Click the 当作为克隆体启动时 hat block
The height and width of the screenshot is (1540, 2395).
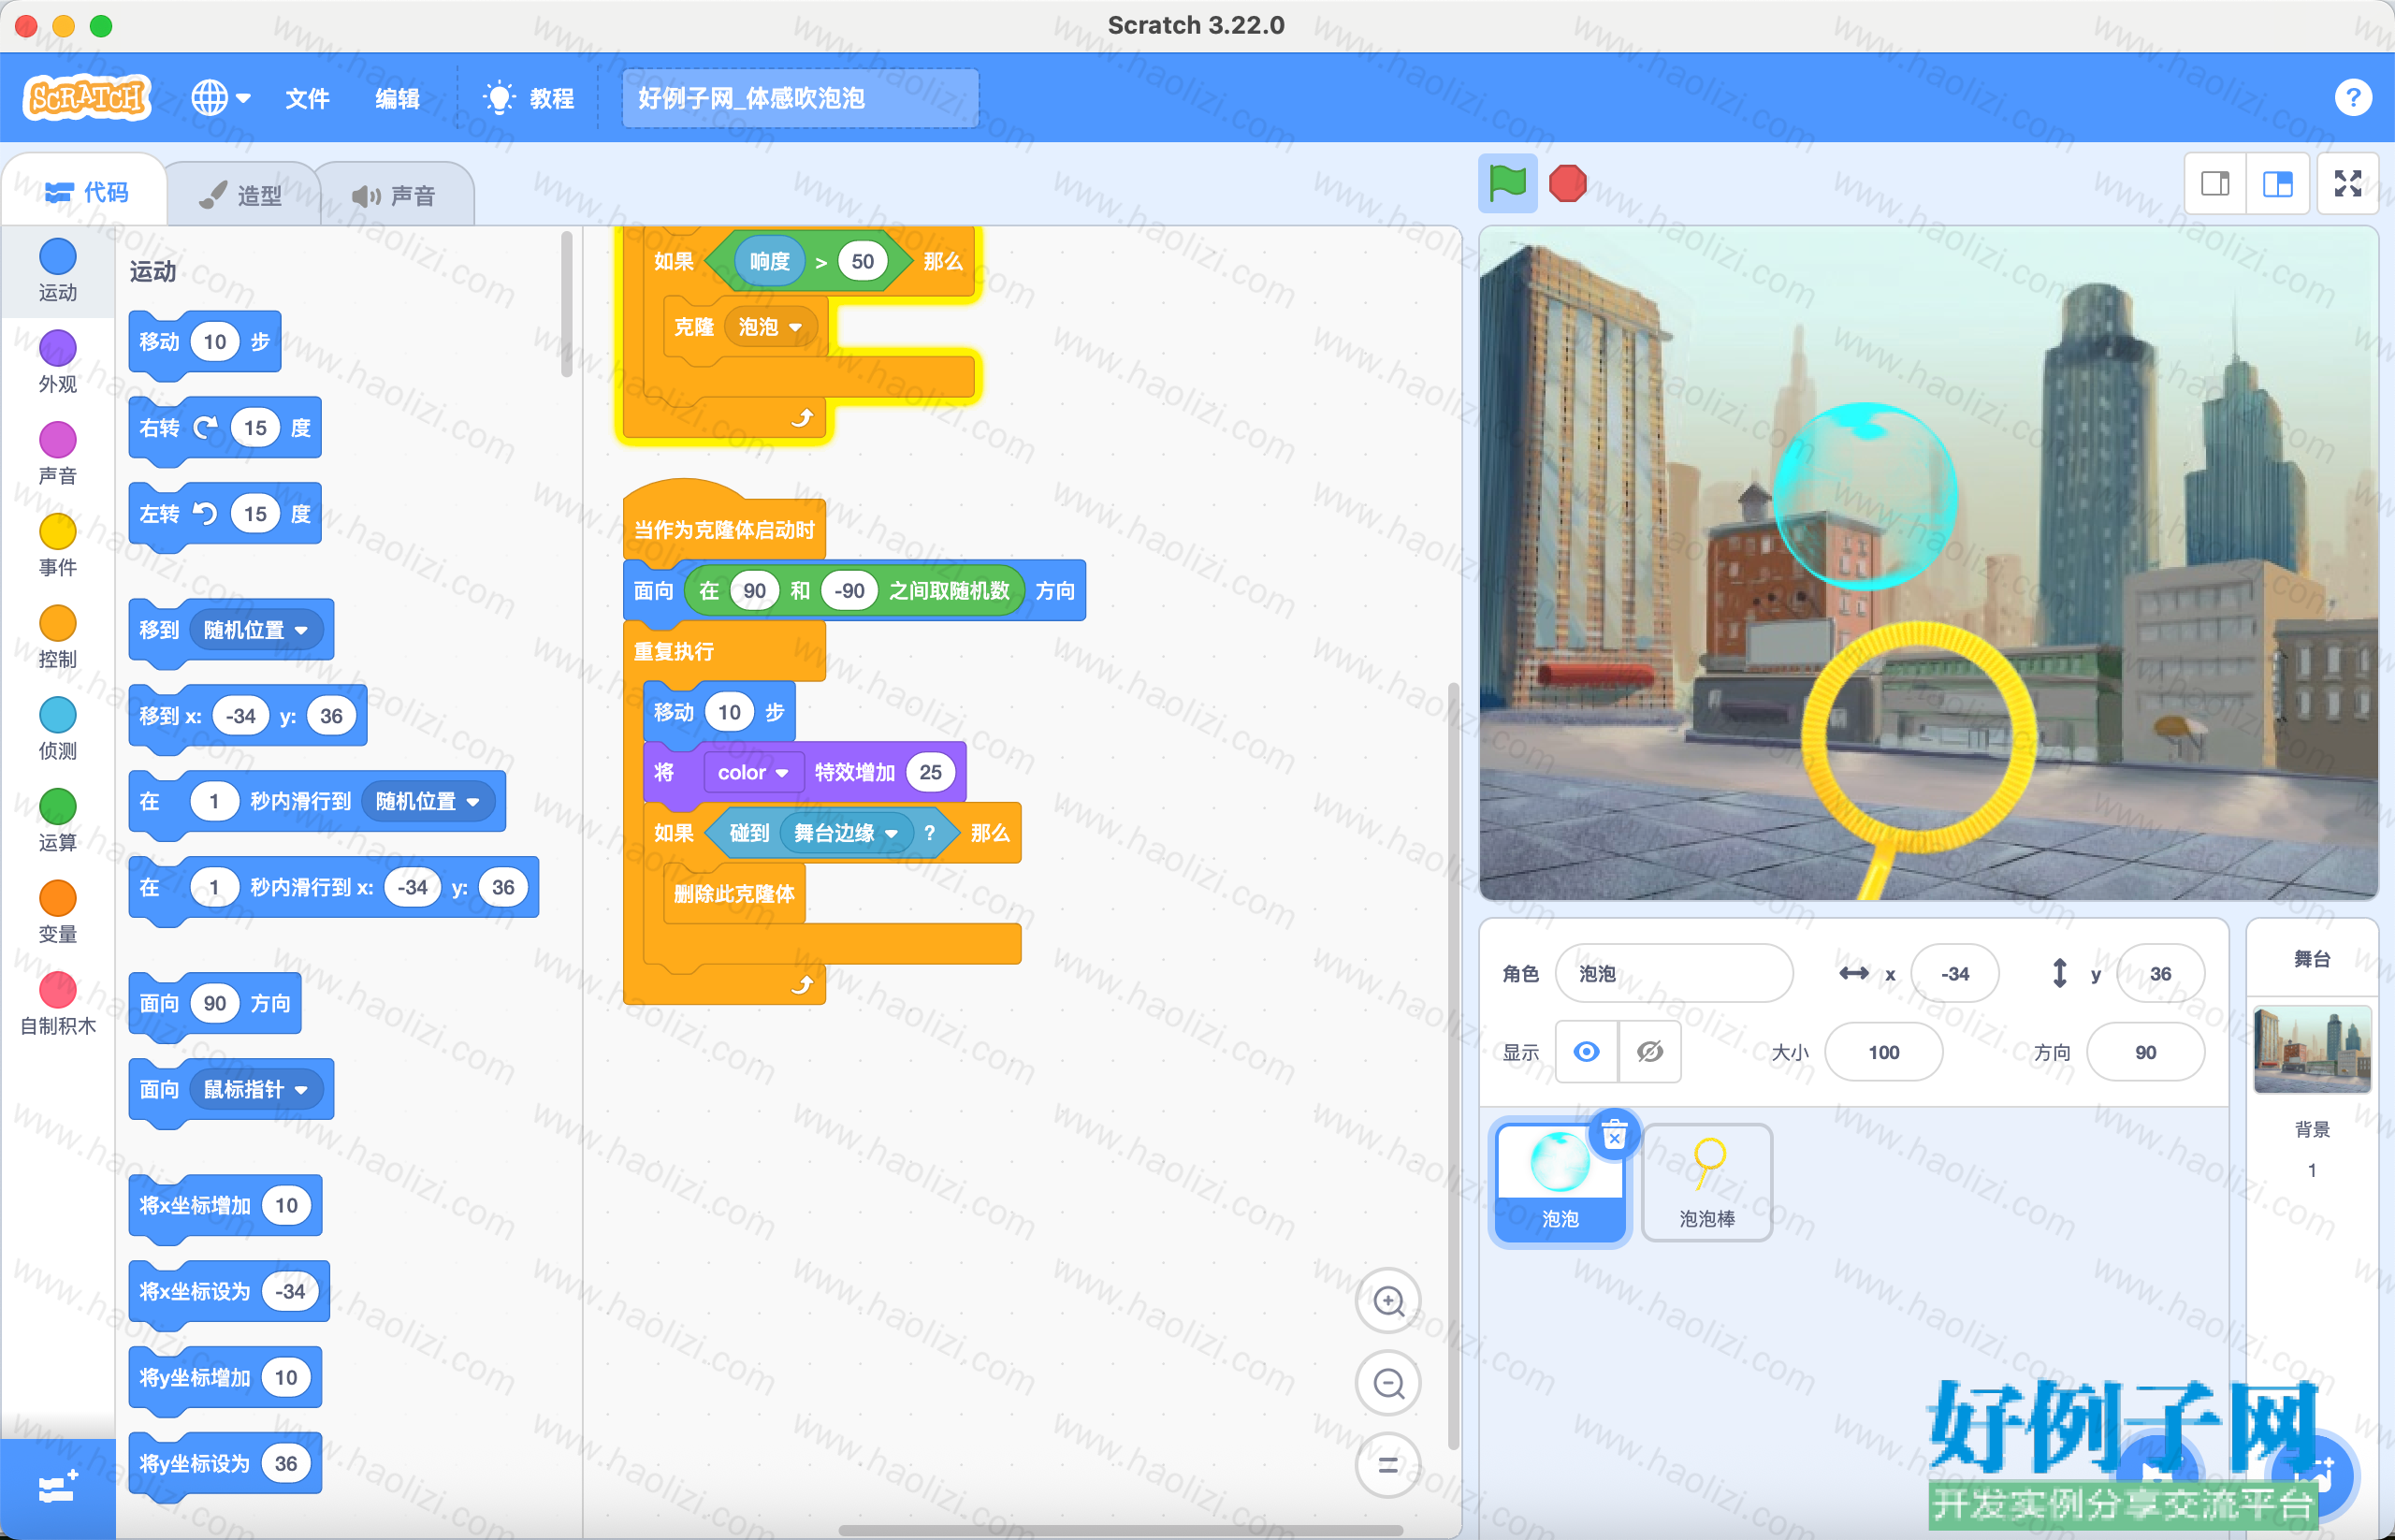coord(724,522)
